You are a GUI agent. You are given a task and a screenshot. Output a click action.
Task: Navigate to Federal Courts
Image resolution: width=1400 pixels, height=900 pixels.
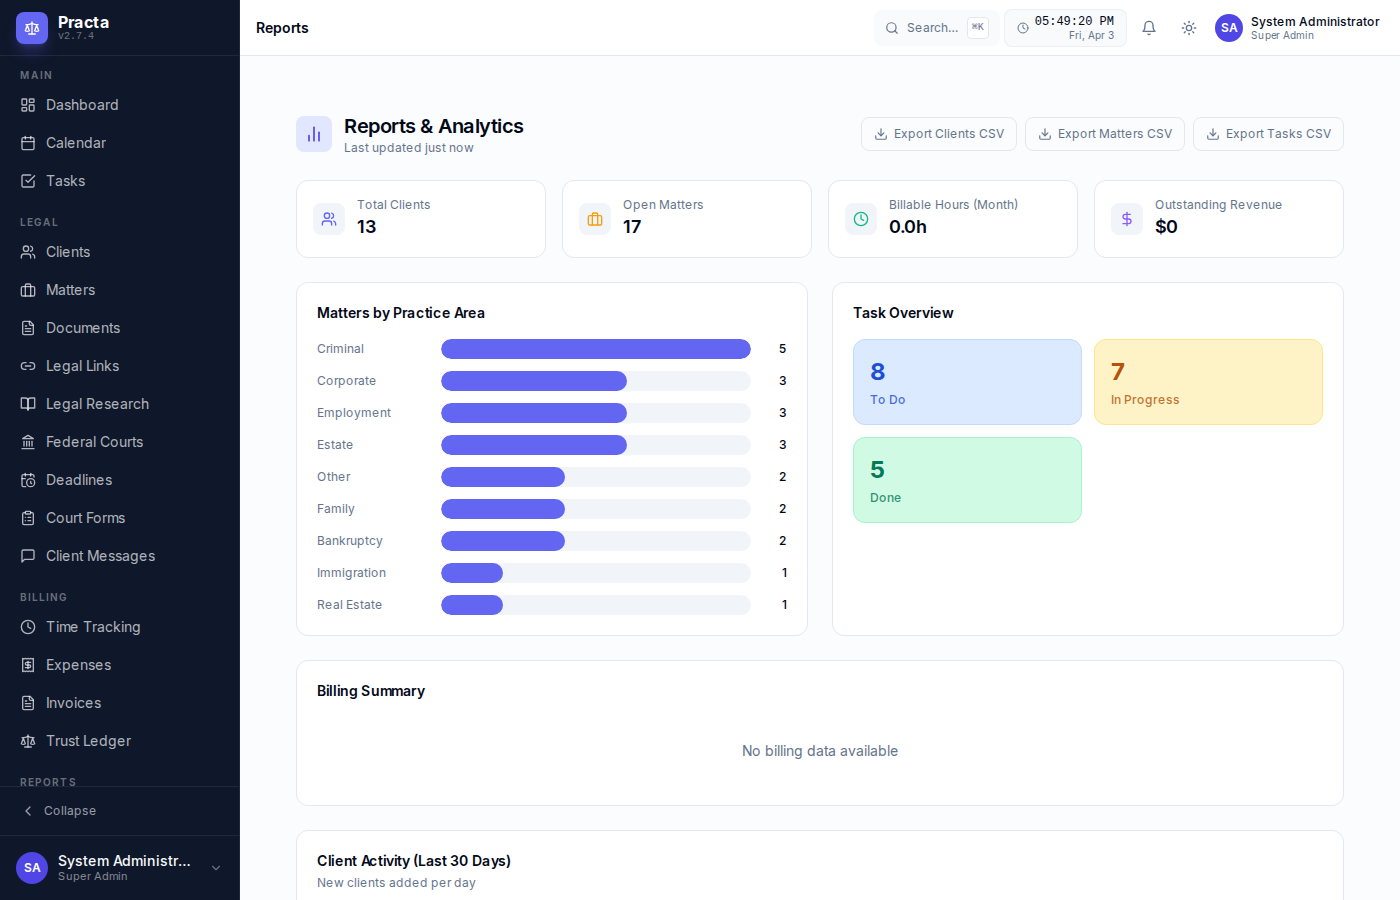[x=120, y=442]
